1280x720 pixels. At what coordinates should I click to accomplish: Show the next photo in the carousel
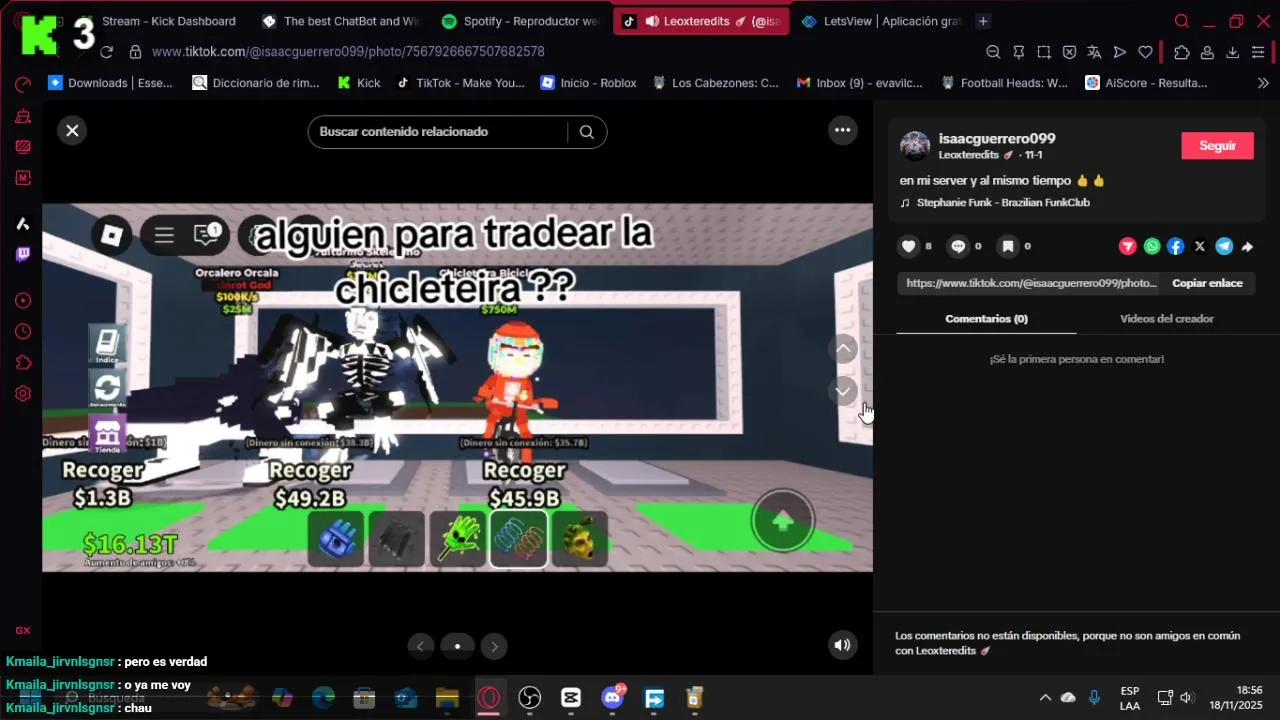494,646
